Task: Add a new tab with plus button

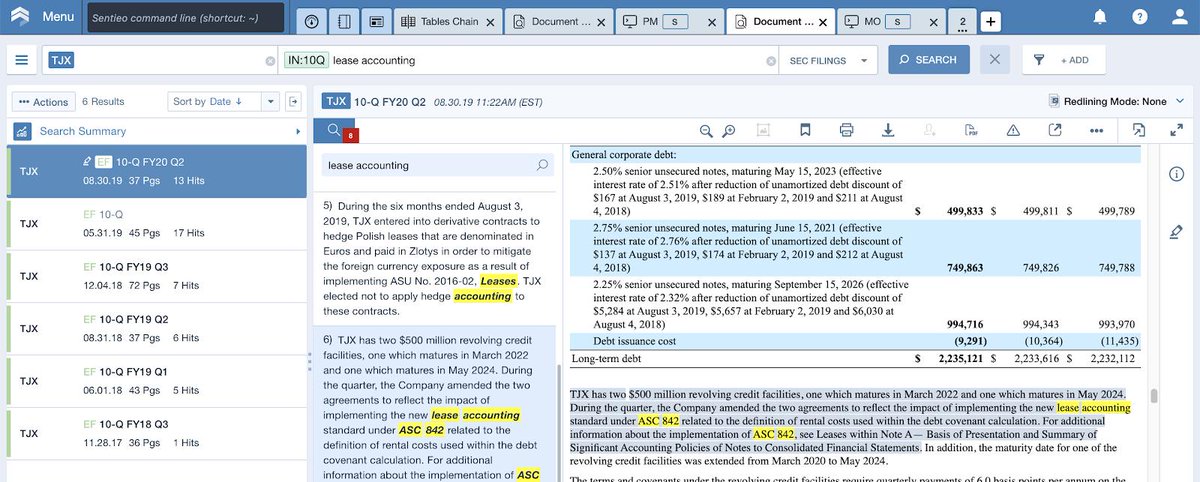Action: pos(990,22)
